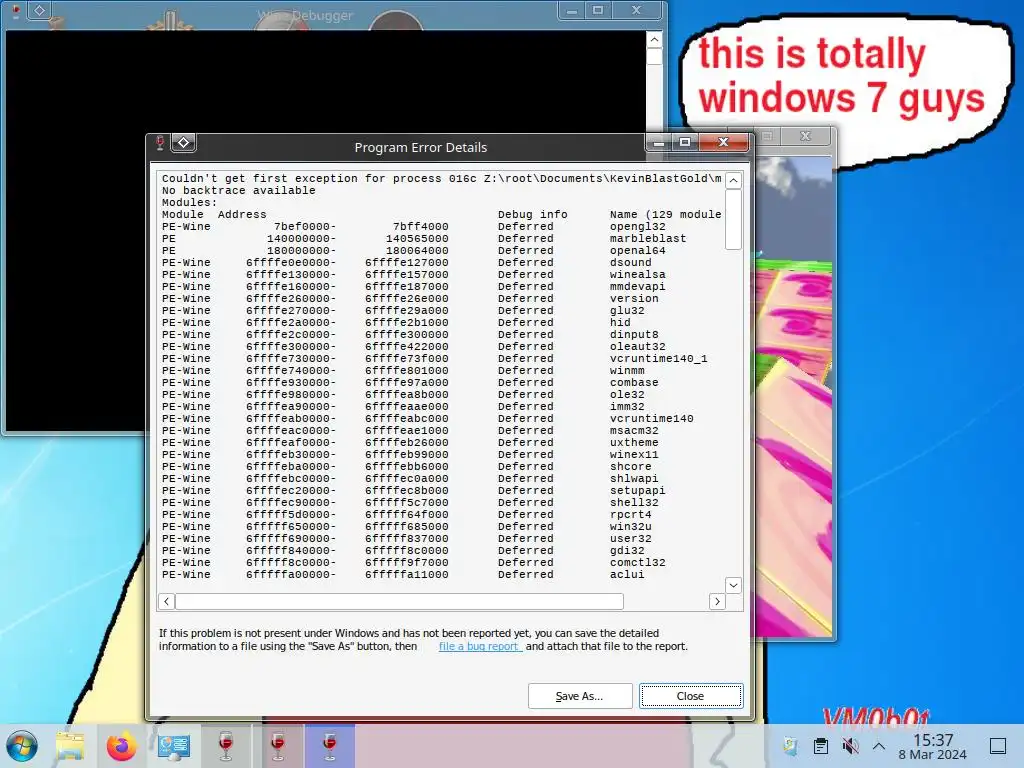Viewport: 1024px width, 768px height.
Task: Click the user32 module name
Action: (630, 539)
